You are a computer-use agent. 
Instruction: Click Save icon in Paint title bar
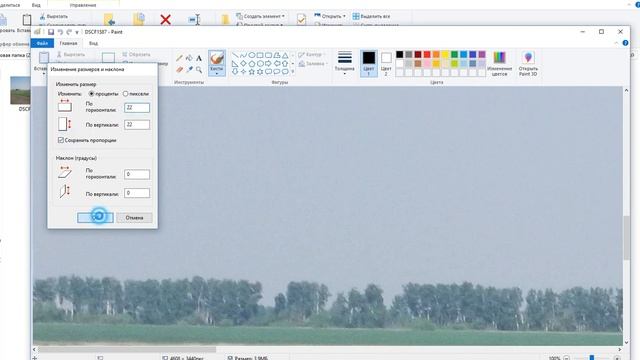(x=51, y=32)
